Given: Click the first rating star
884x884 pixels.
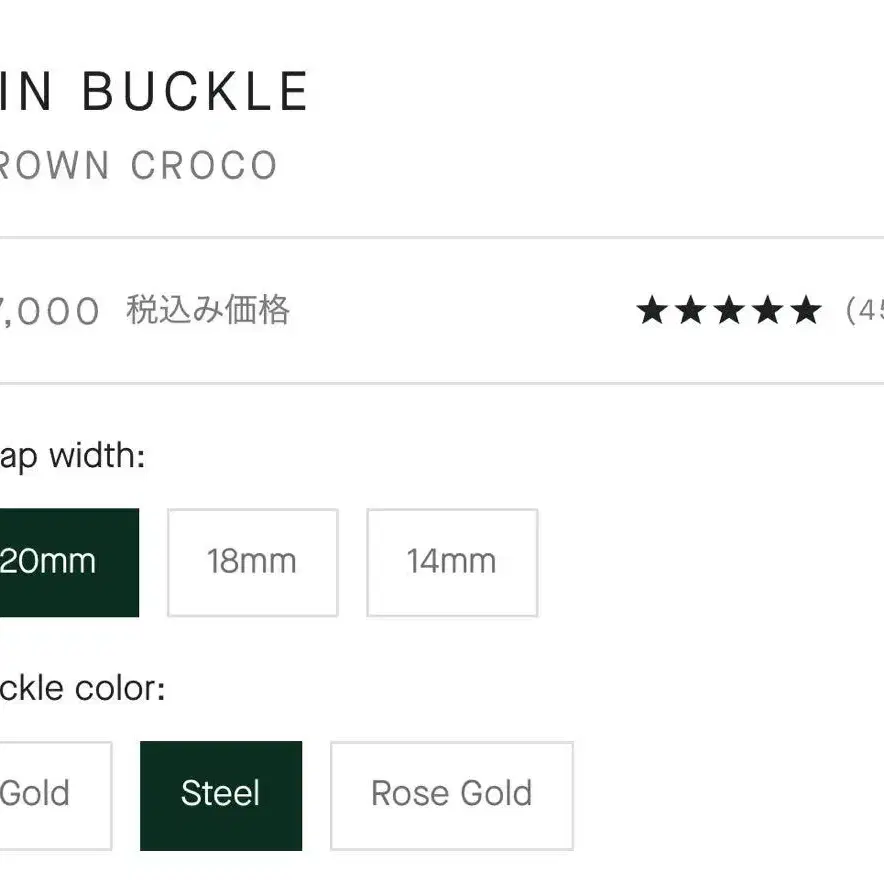Looking at the screenshot, I should (x=652, y=311).
